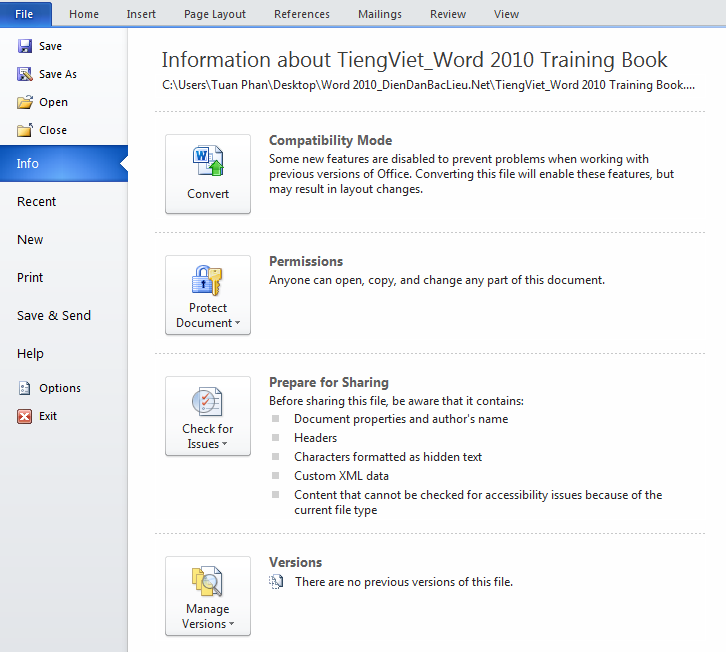Click the 'Prepare for Sharing' heading
Image resolution: width=726 pixels, height=652 pixels.
(329, 382)
